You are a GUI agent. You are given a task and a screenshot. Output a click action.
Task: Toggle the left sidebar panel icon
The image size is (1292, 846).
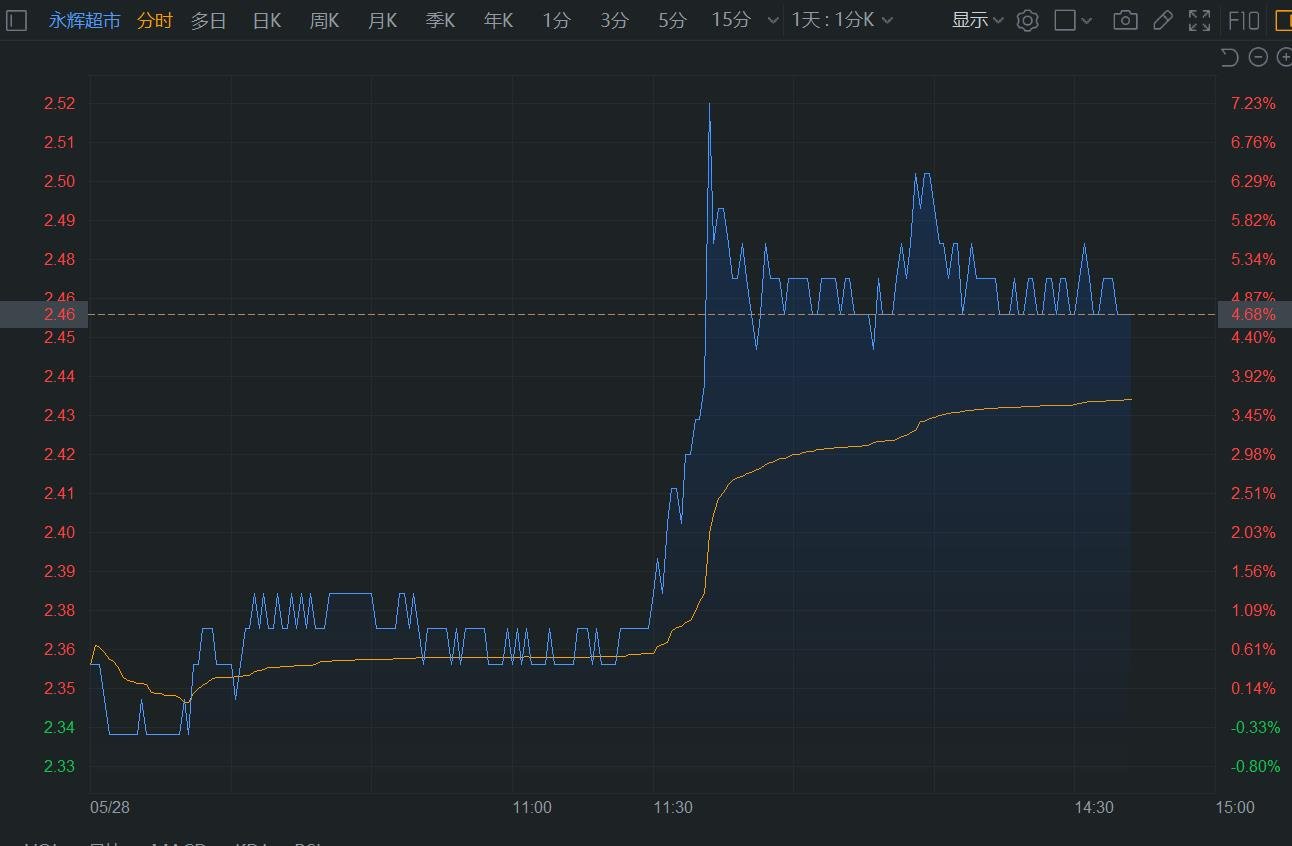tap(16, 20)
